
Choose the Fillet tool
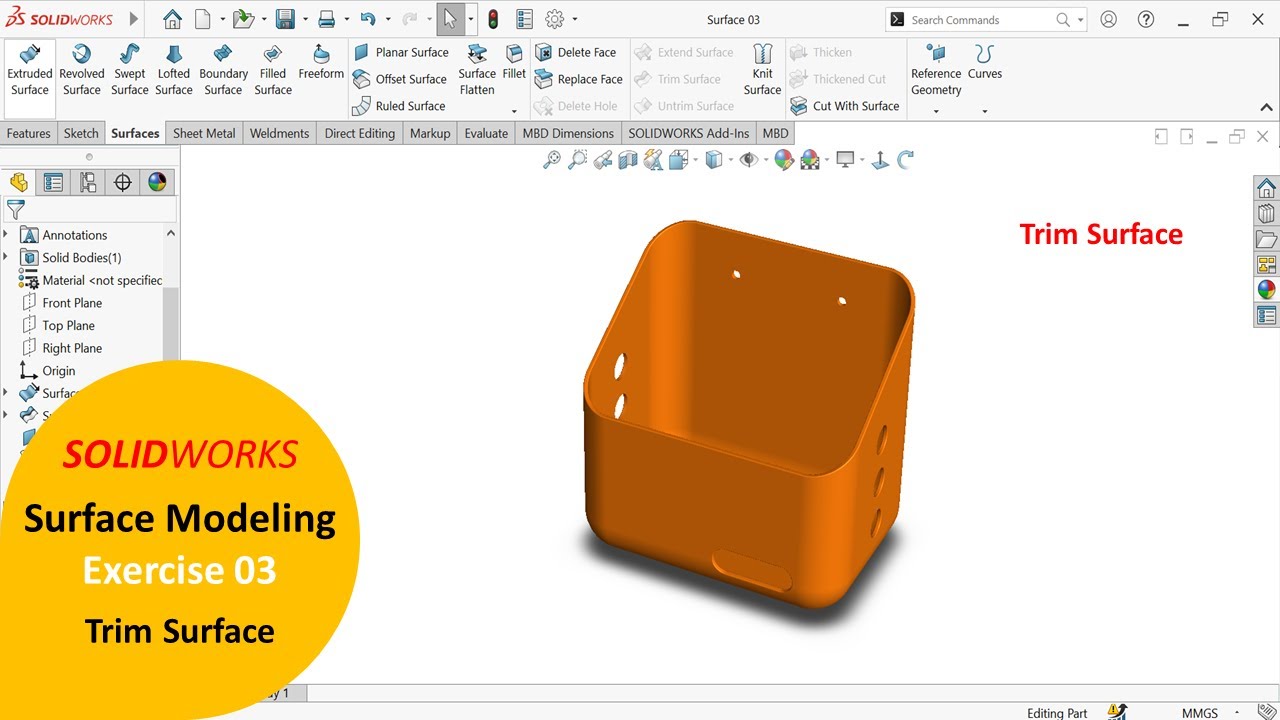(514, 62)
